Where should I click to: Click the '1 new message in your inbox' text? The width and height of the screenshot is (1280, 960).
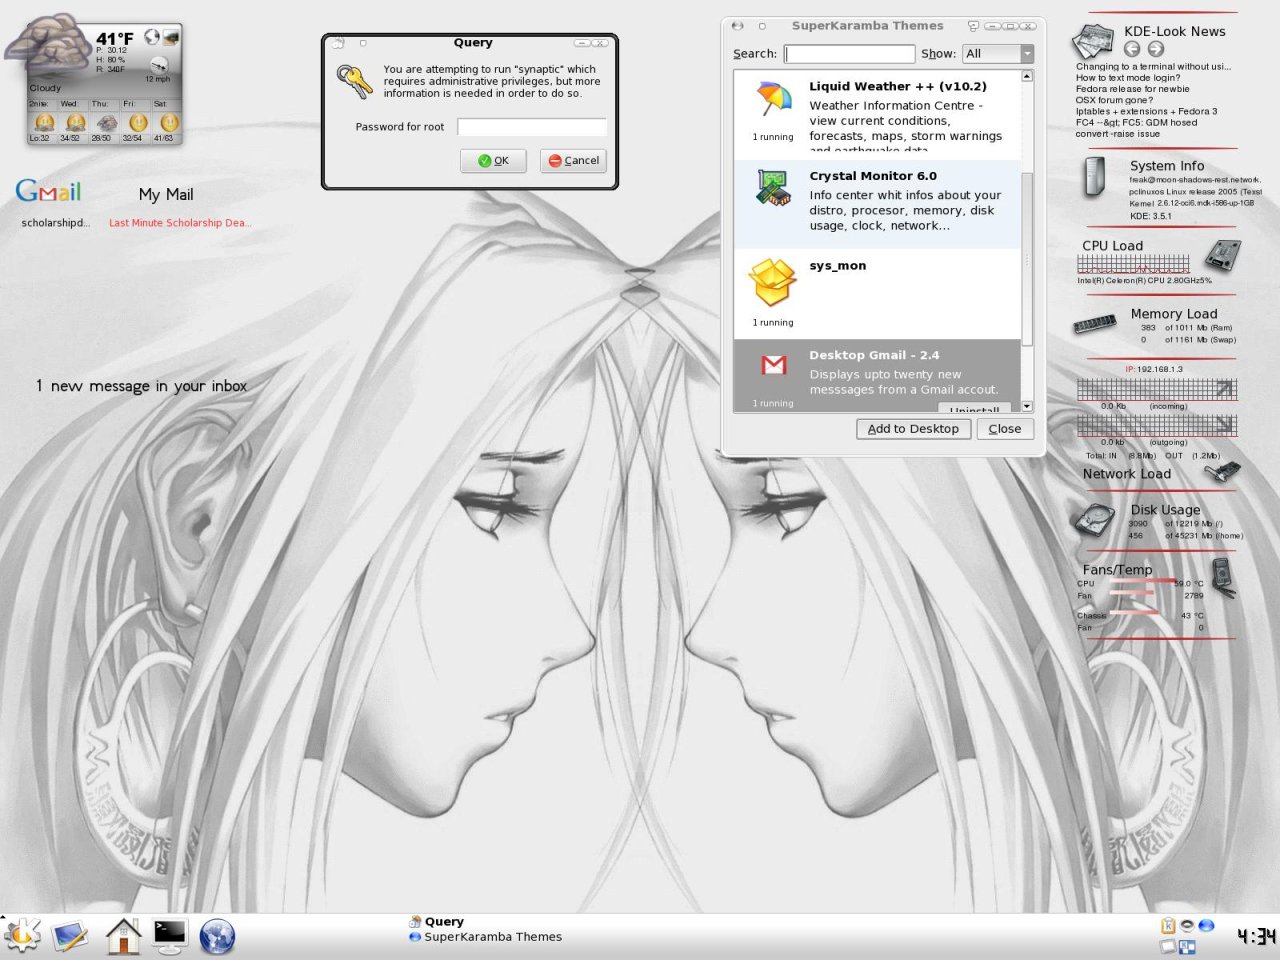(x=141, y=386)
